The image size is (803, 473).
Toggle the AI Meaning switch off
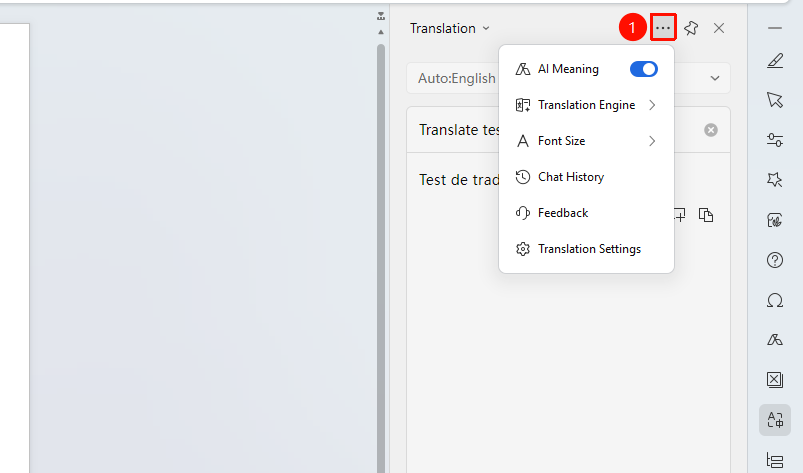click(644, 69)
